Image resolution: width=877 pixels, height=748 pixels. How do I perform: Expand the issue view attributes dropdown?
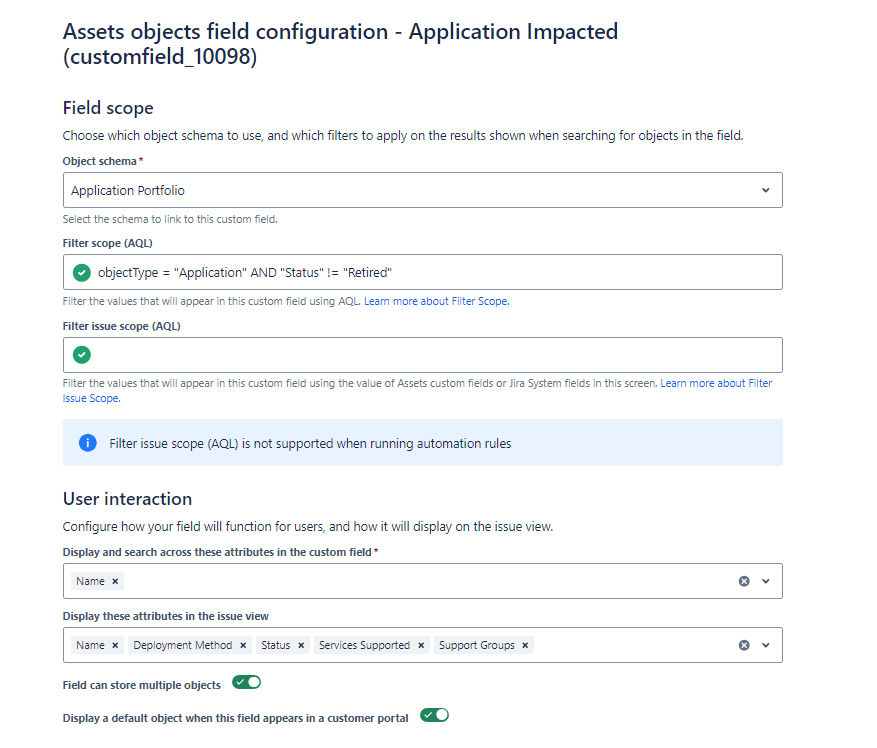click(x=766, y=646)
